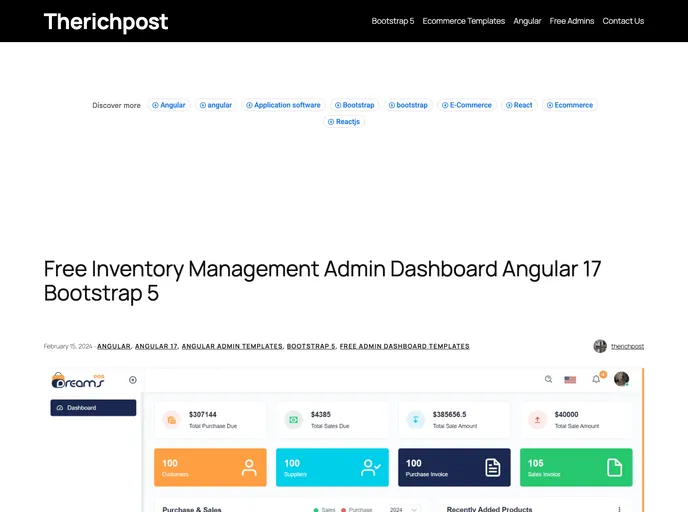Open the Ecommerce Templates menu item

tap(464, 21)
